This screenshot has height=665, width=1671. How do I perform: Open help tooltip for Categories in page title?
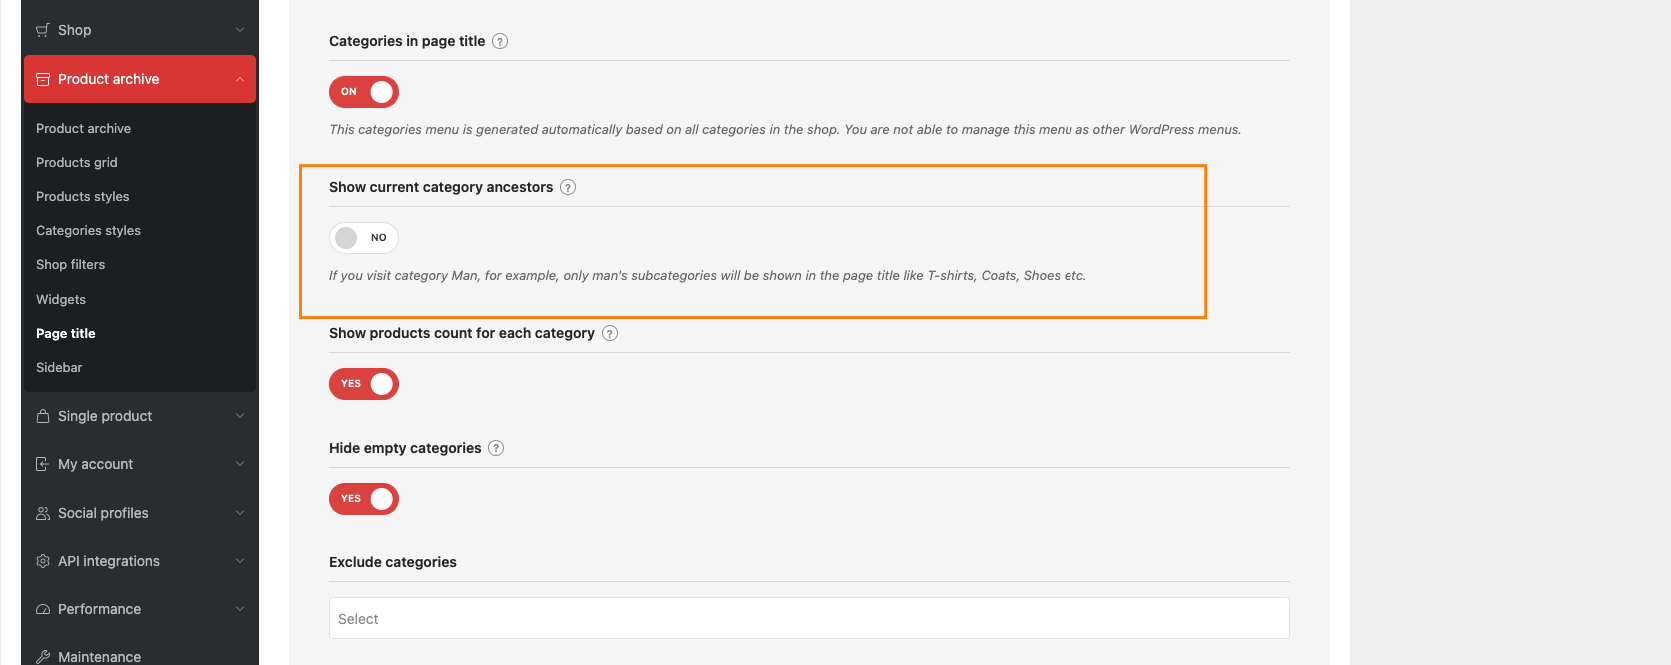coord(500,41)
